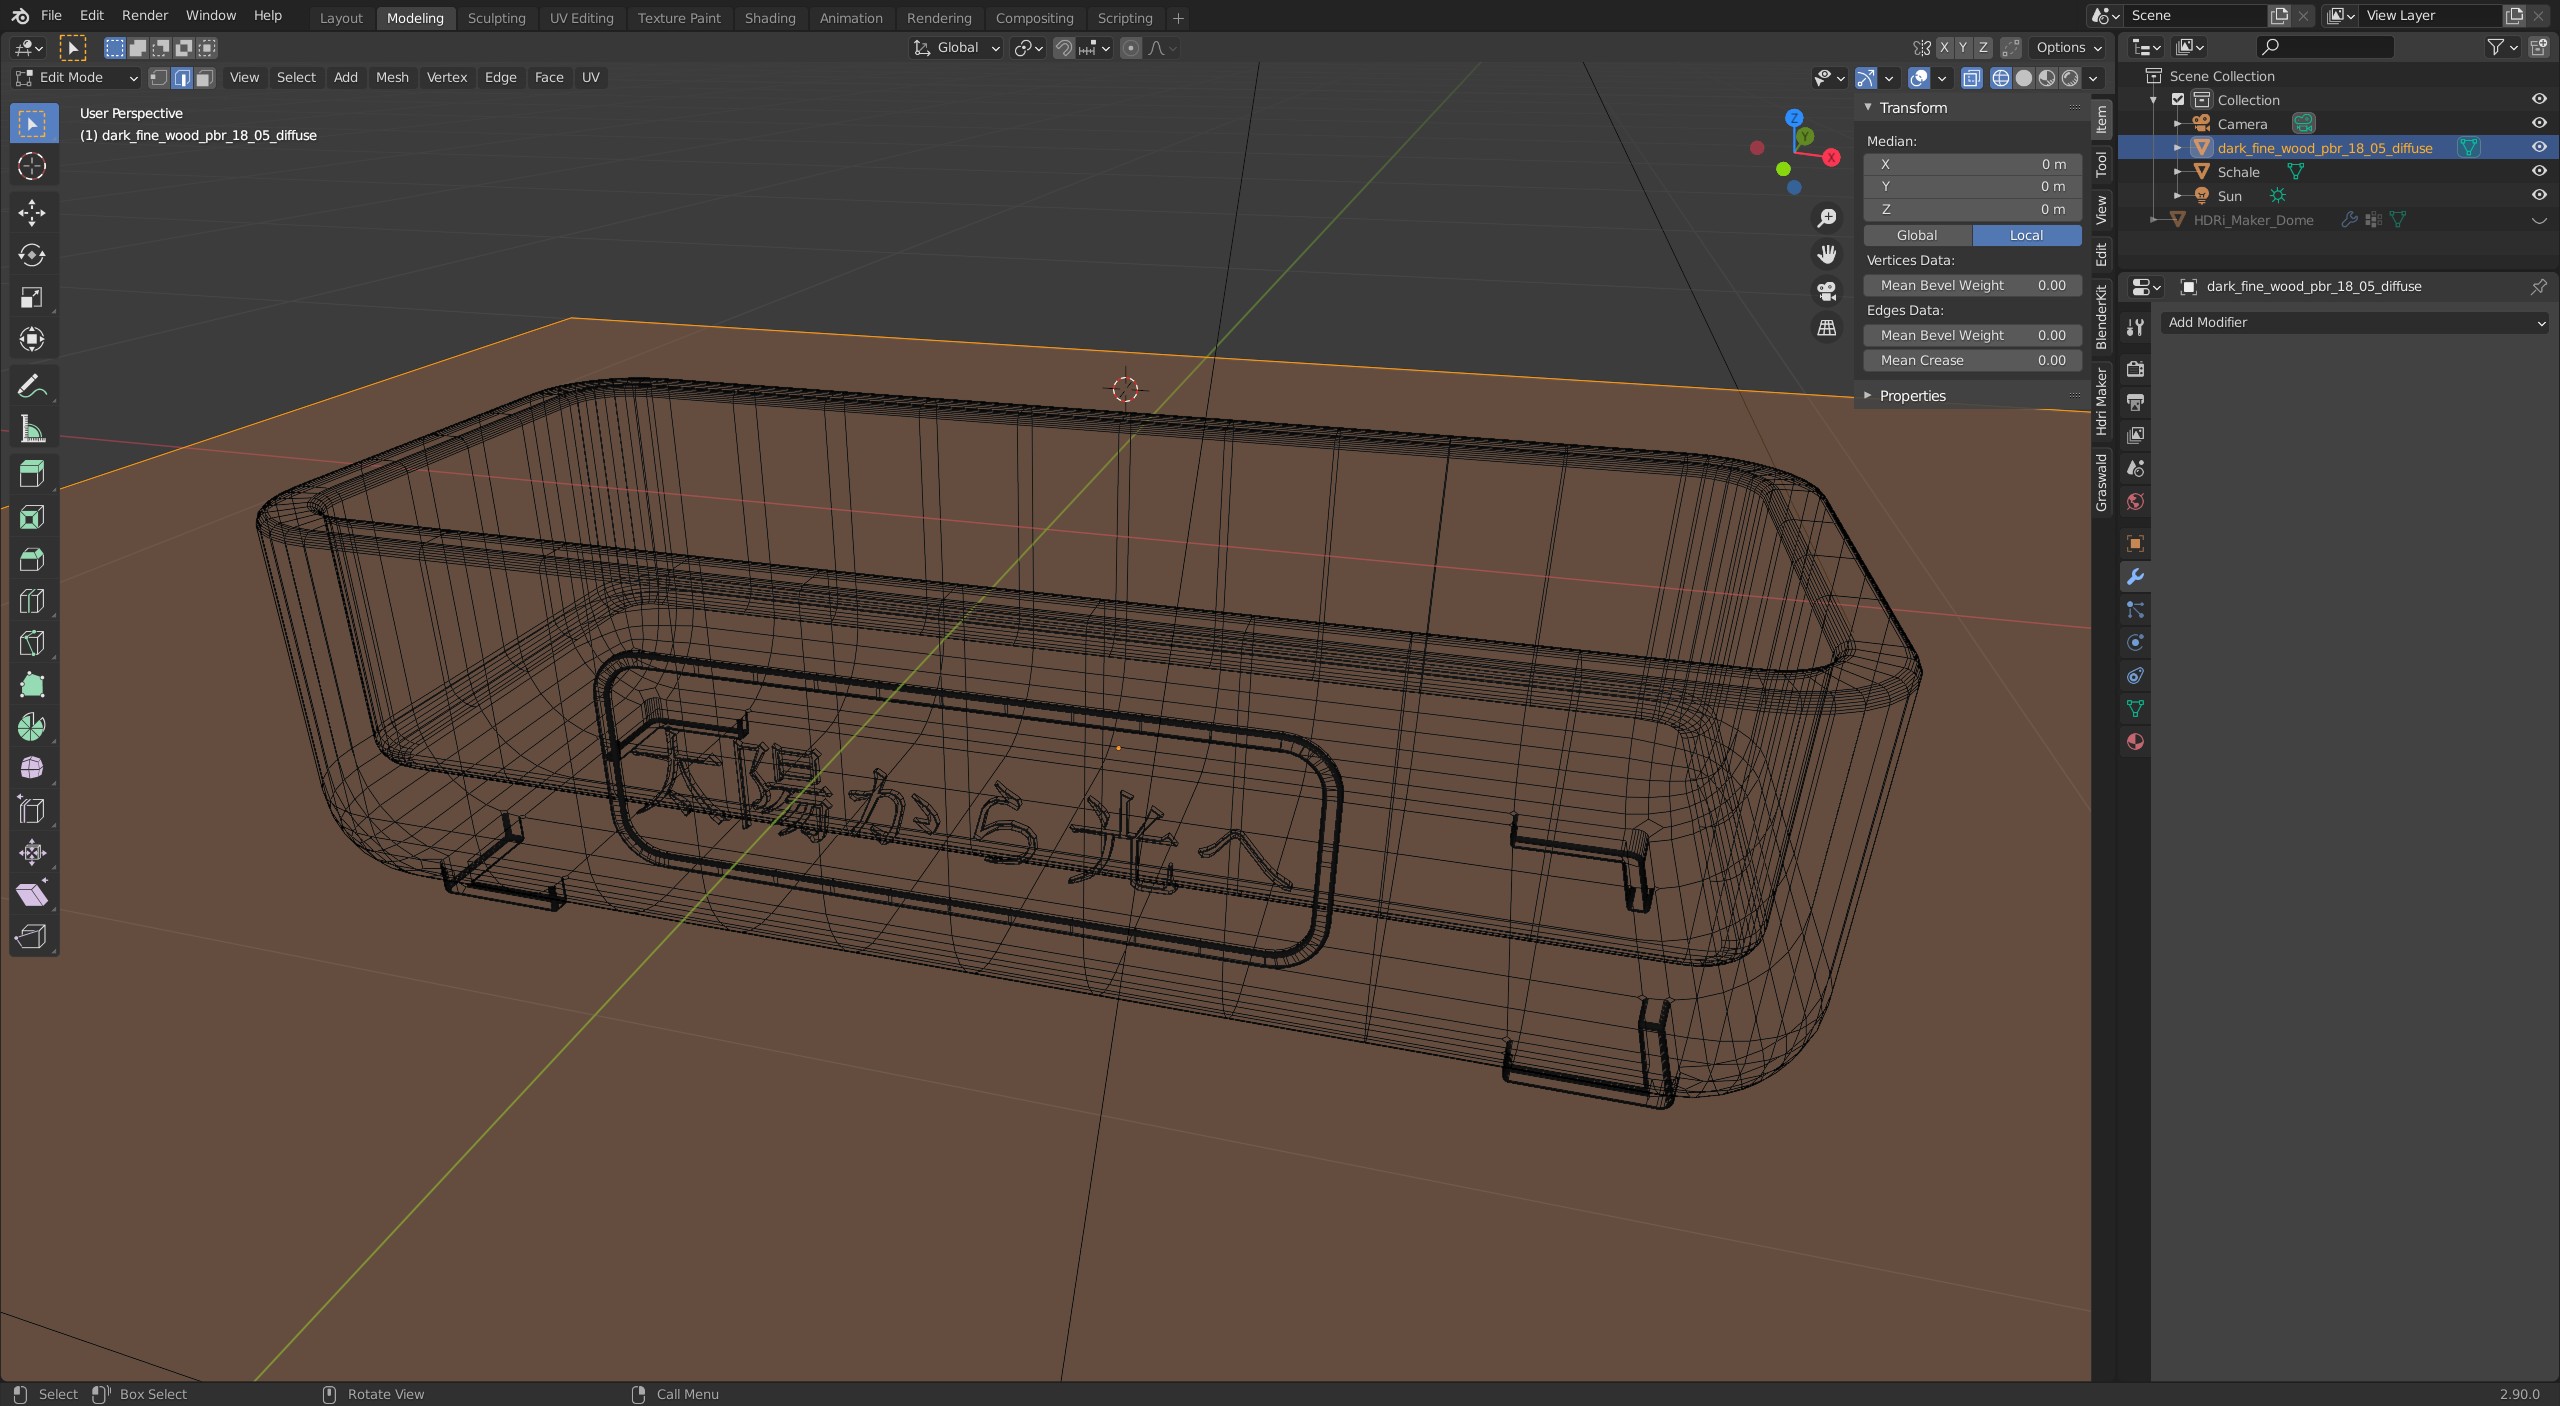Screen dimensions: 2560x1406
Task: Expand the Properties panel section
Action: coord(1912,396)
